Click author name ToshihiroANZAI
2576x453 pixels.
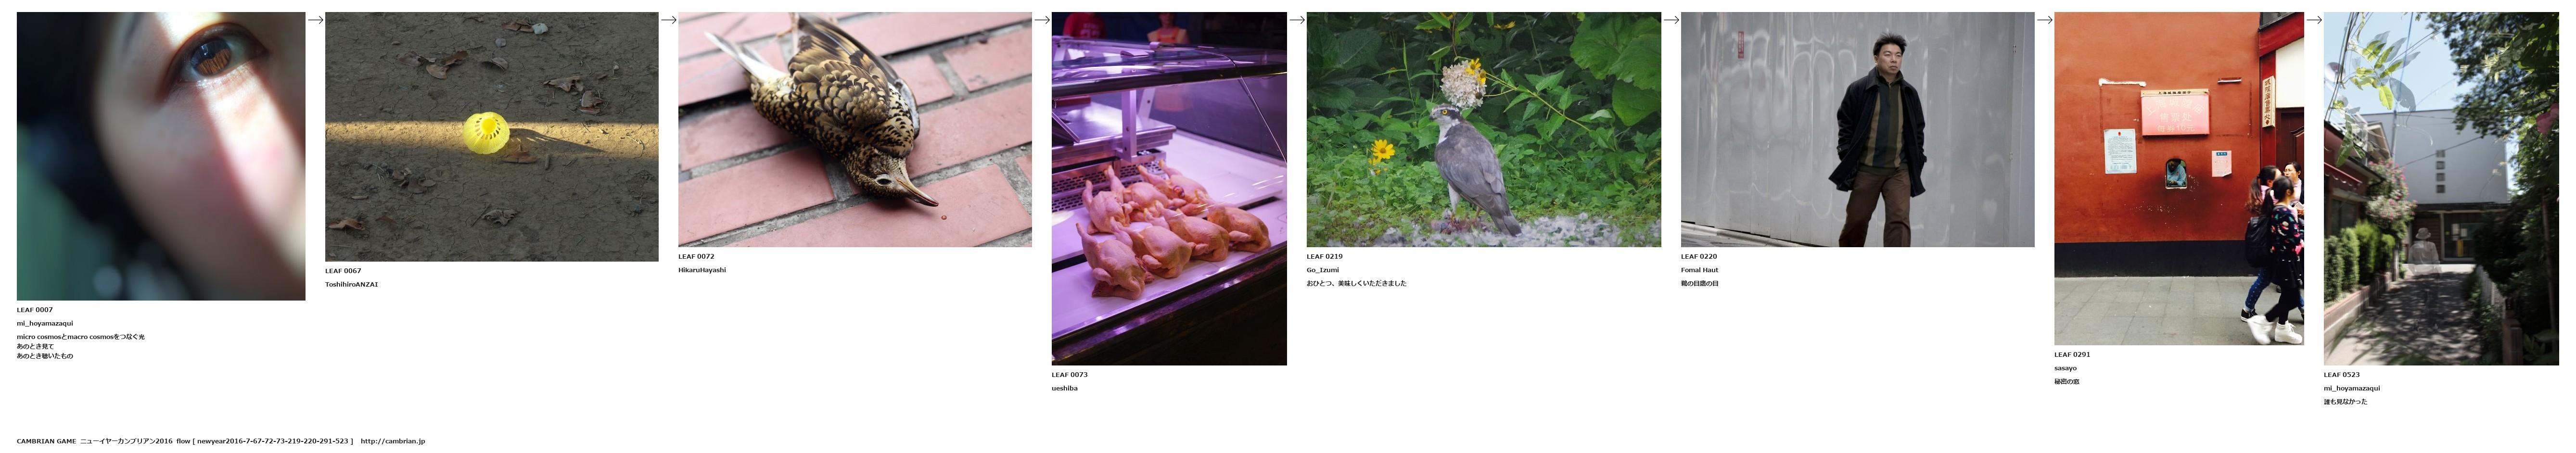point(351,284)
